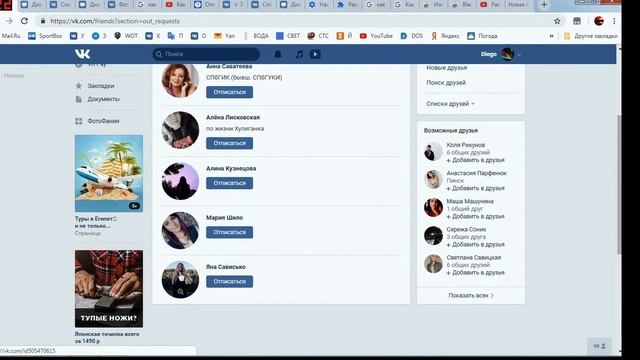640x360 pixels.
Task: Click the address bar URL
Action: coord(115,21)
